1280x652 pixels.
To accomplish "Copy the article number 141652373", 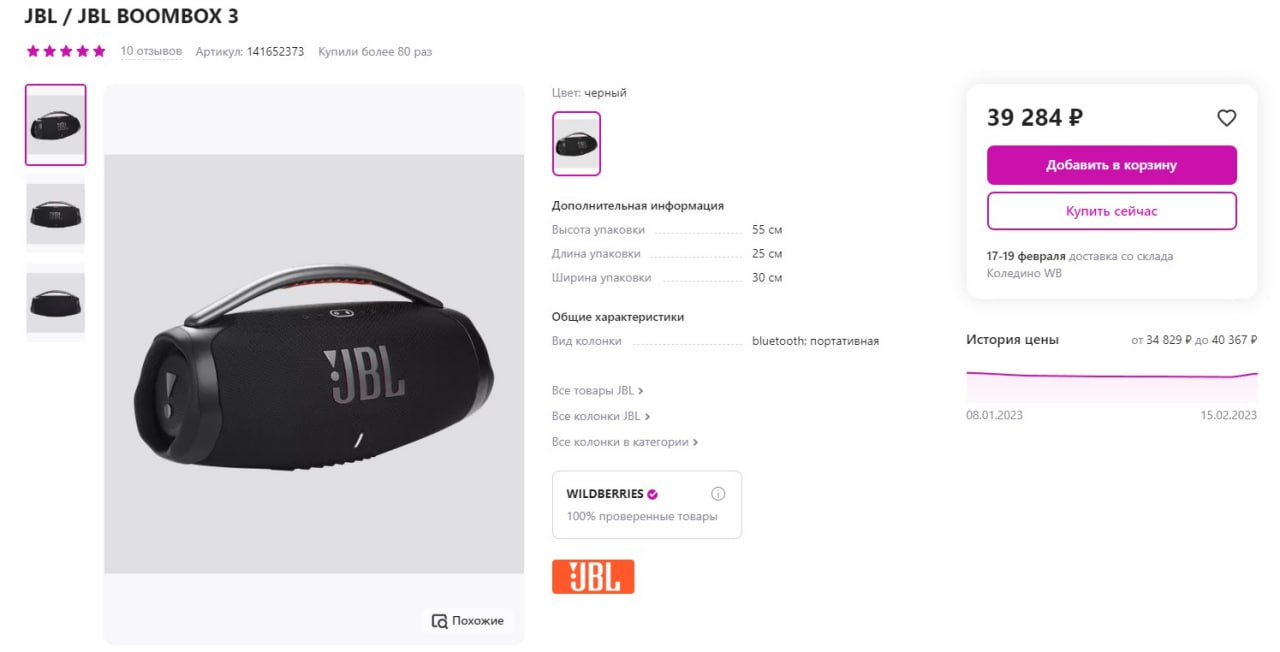I will point(275,51).
